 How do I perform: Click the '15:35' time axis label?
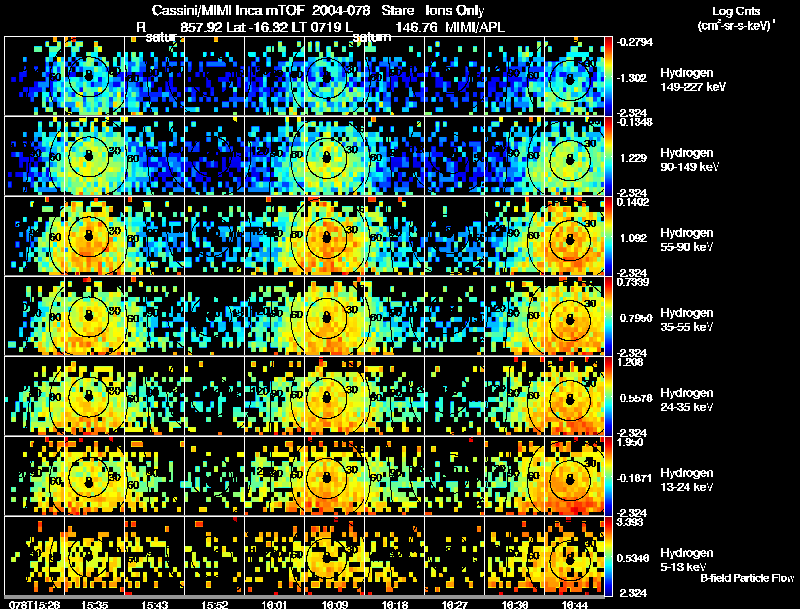point(94,605)
